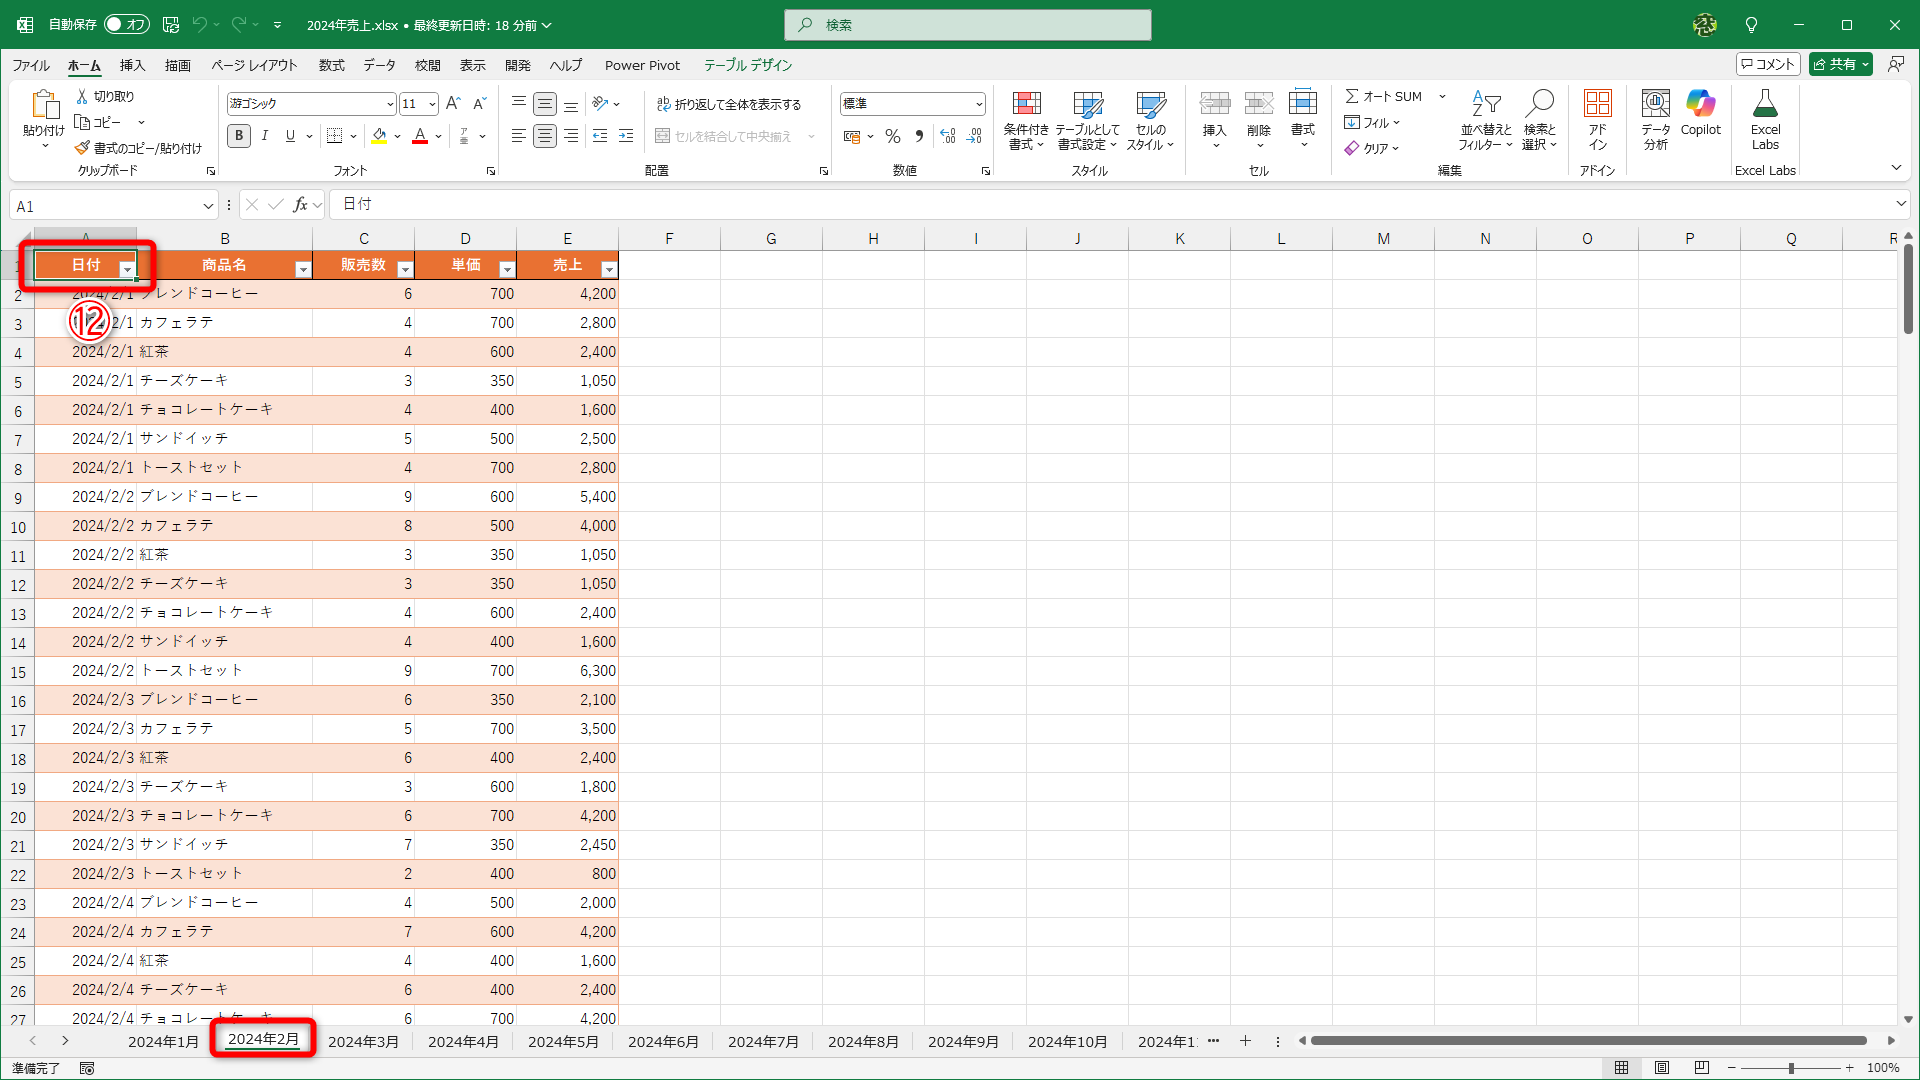Open the font name dropdown
This screenshot has height=1080, width=1920.
tap(390, 104)
